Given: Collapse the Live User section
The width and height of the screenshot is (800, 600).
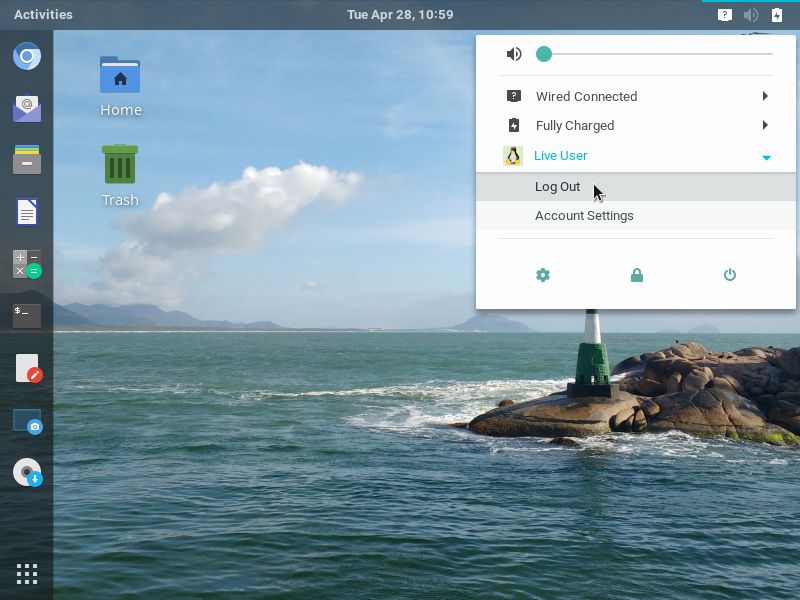Looking at the screenshot, I should click(766, 157).
